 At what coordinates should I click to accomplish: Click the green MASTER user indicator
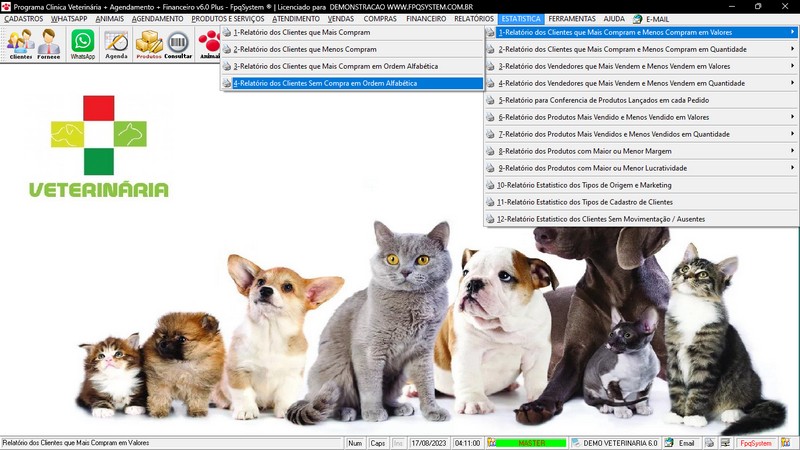[531, 443]
